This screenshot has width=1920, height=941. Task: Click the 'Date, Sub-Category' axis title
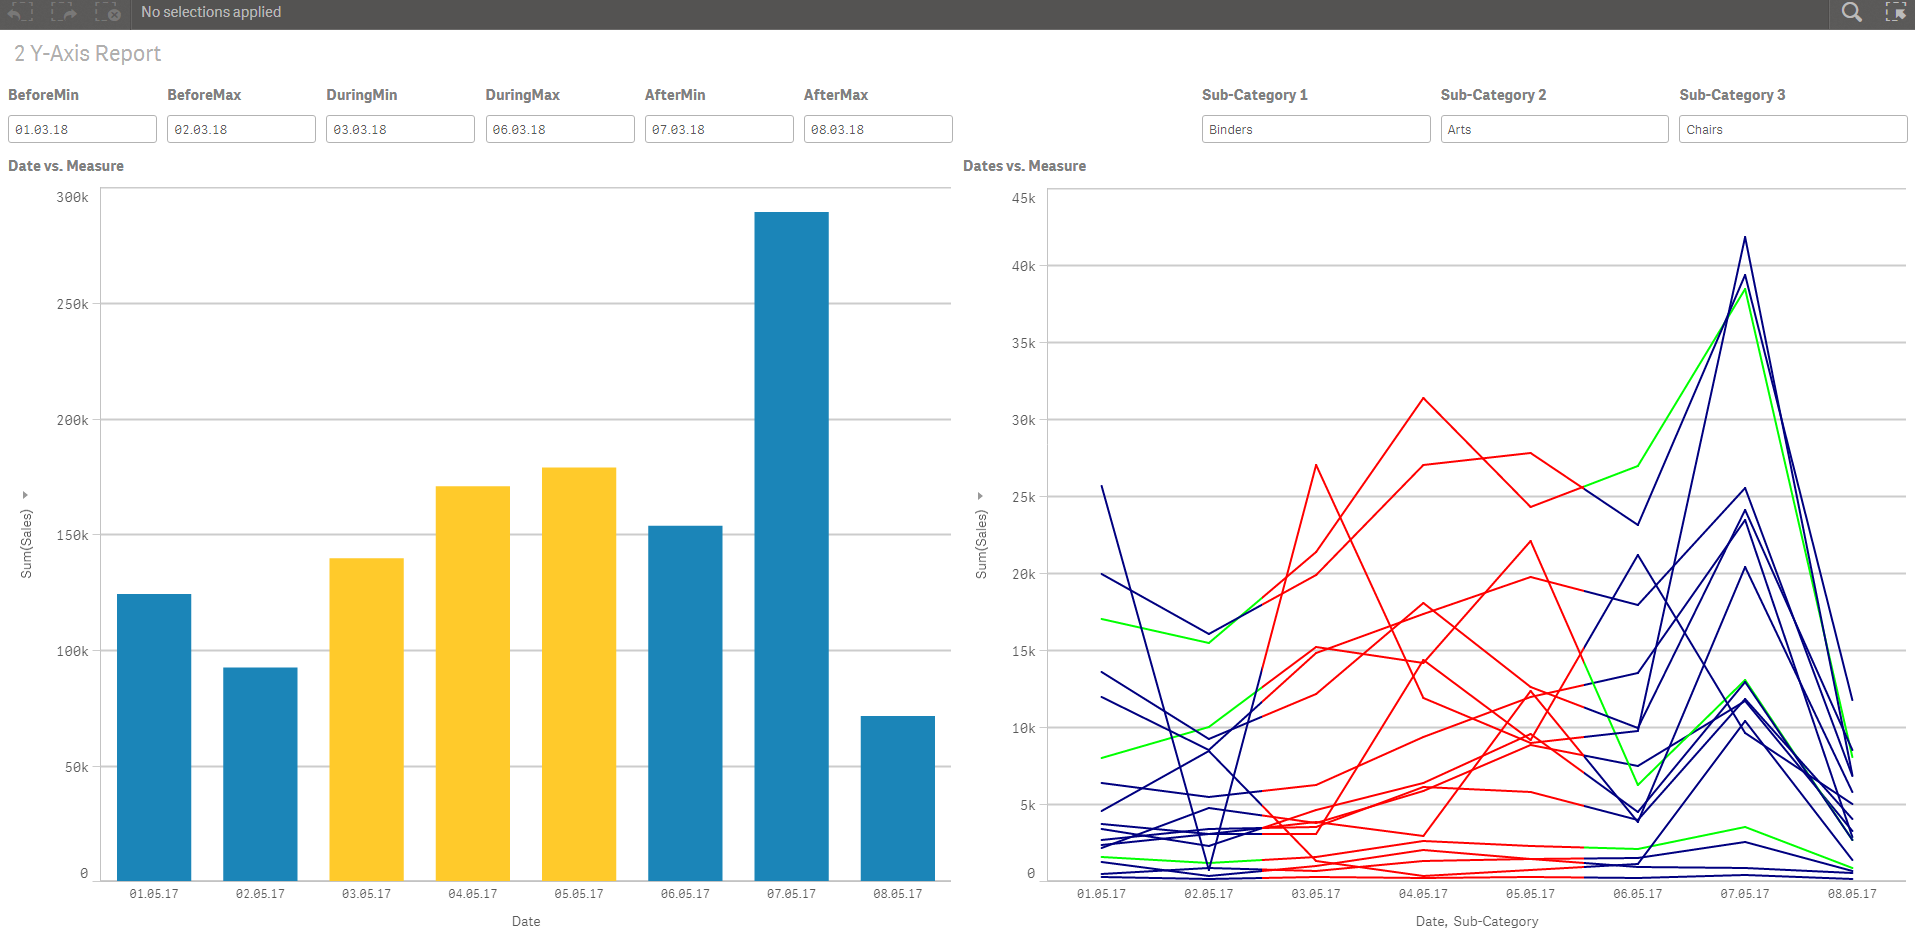point(1477,921)
